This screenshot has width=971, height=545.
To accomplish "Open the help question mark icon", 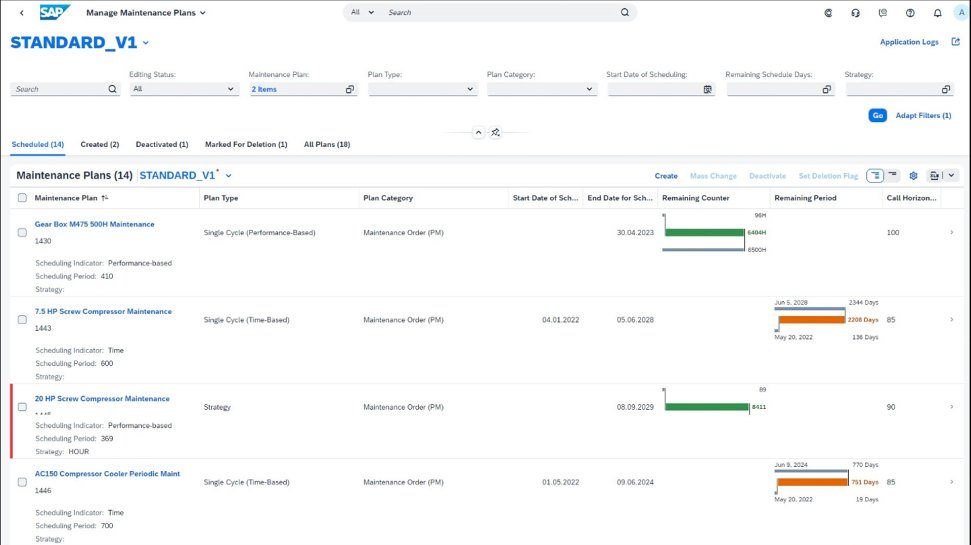I will click(x=910, y=13).
